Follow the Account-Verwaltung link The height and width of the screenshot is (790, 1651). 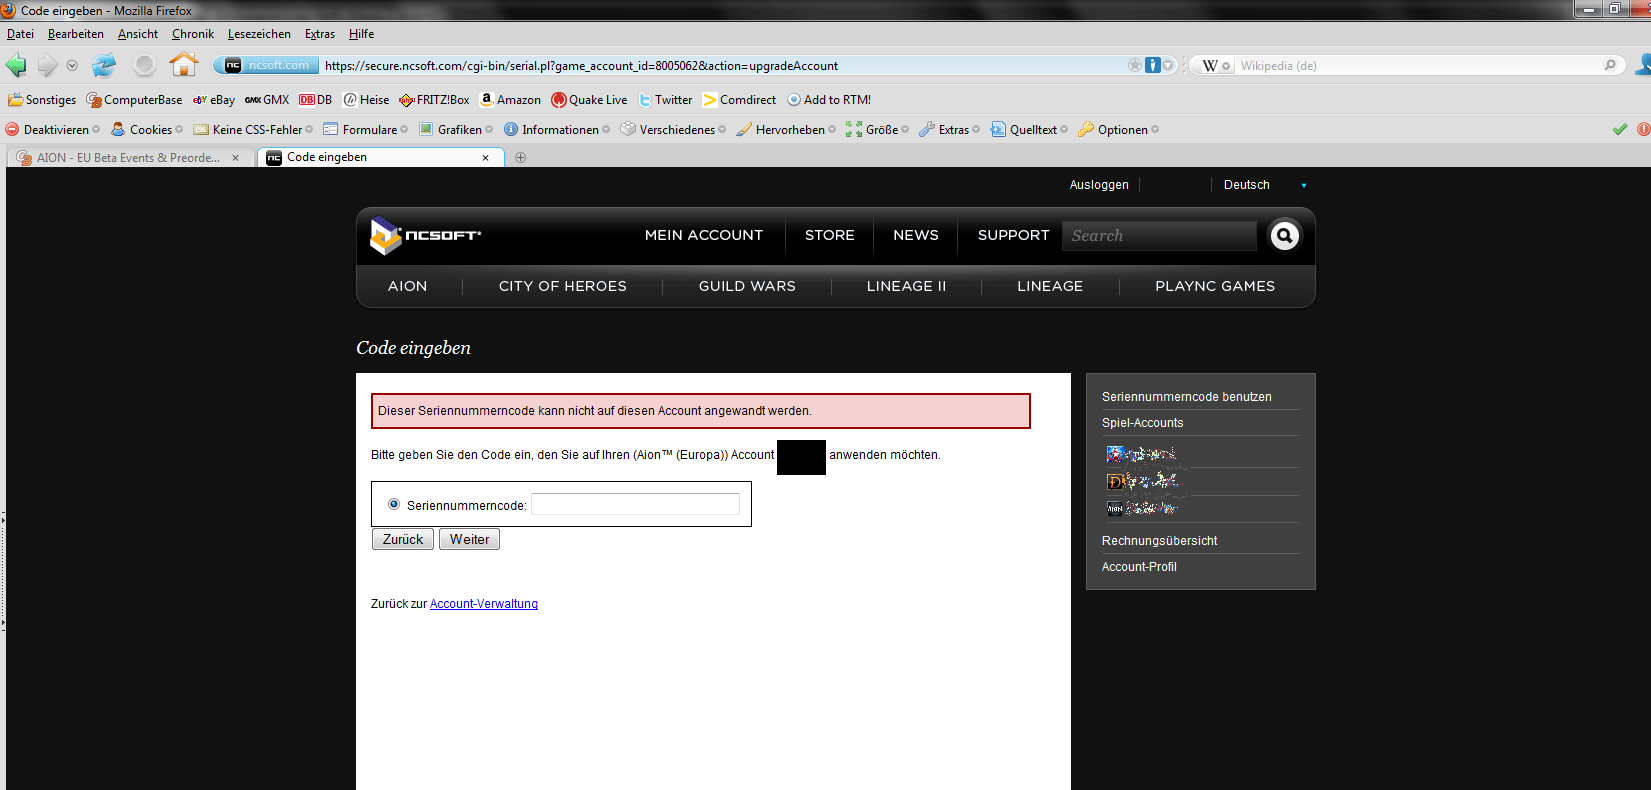484,604
